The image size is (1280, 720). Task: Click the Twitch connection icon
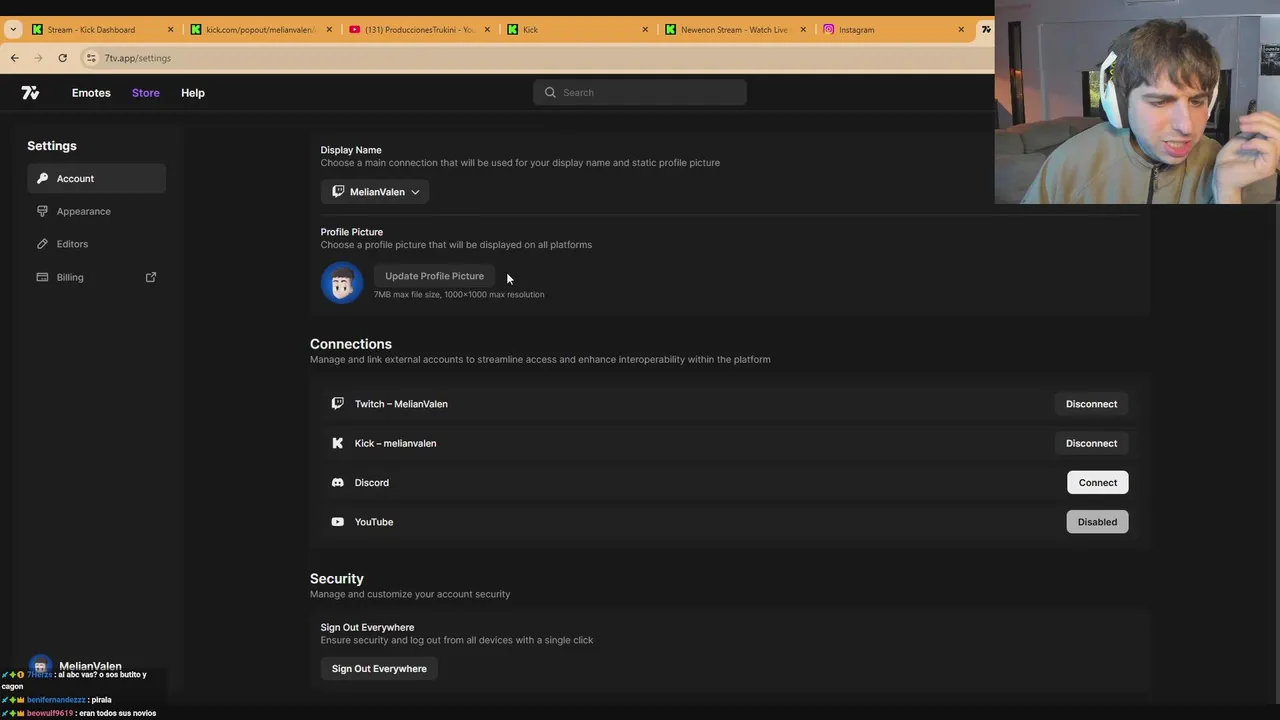coord(337,404)
